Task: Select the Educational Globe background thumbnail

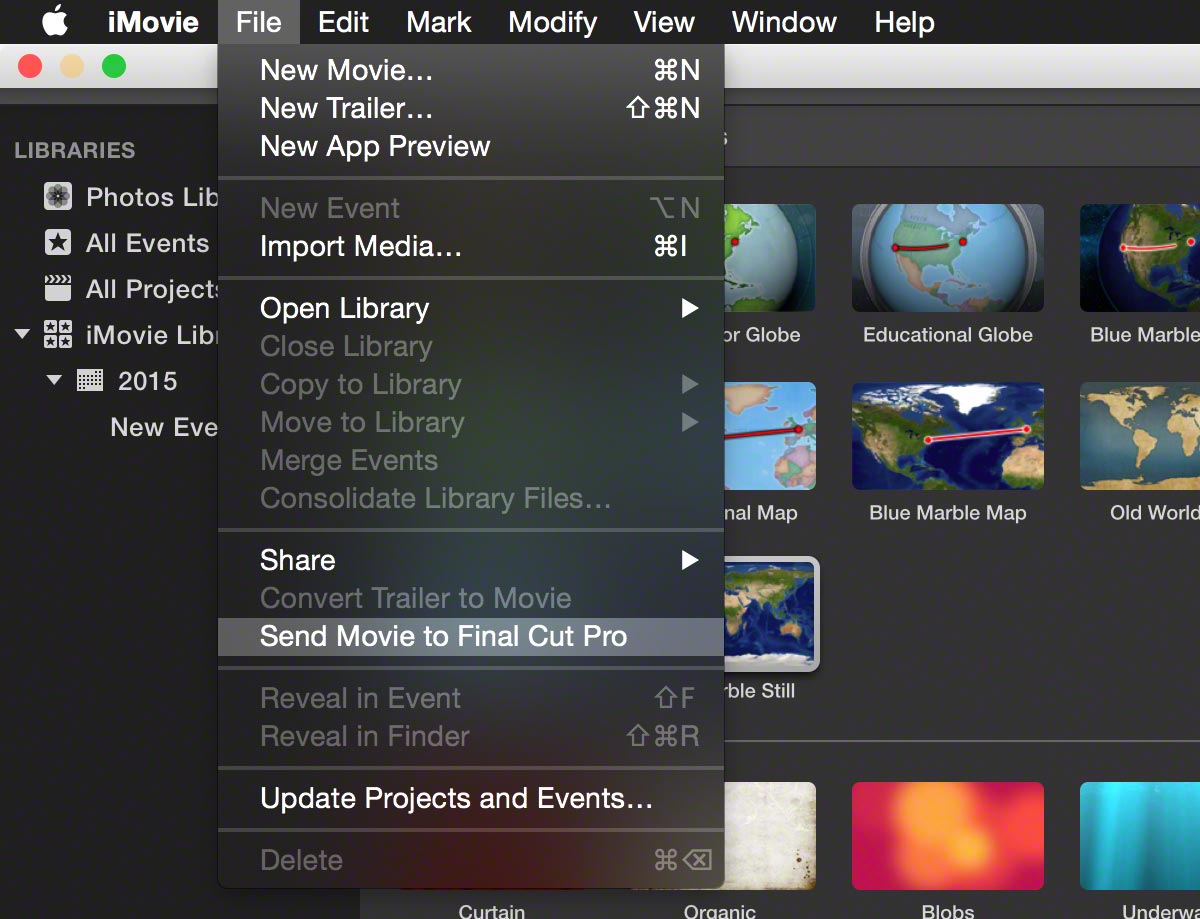Action: coord(948,258)
